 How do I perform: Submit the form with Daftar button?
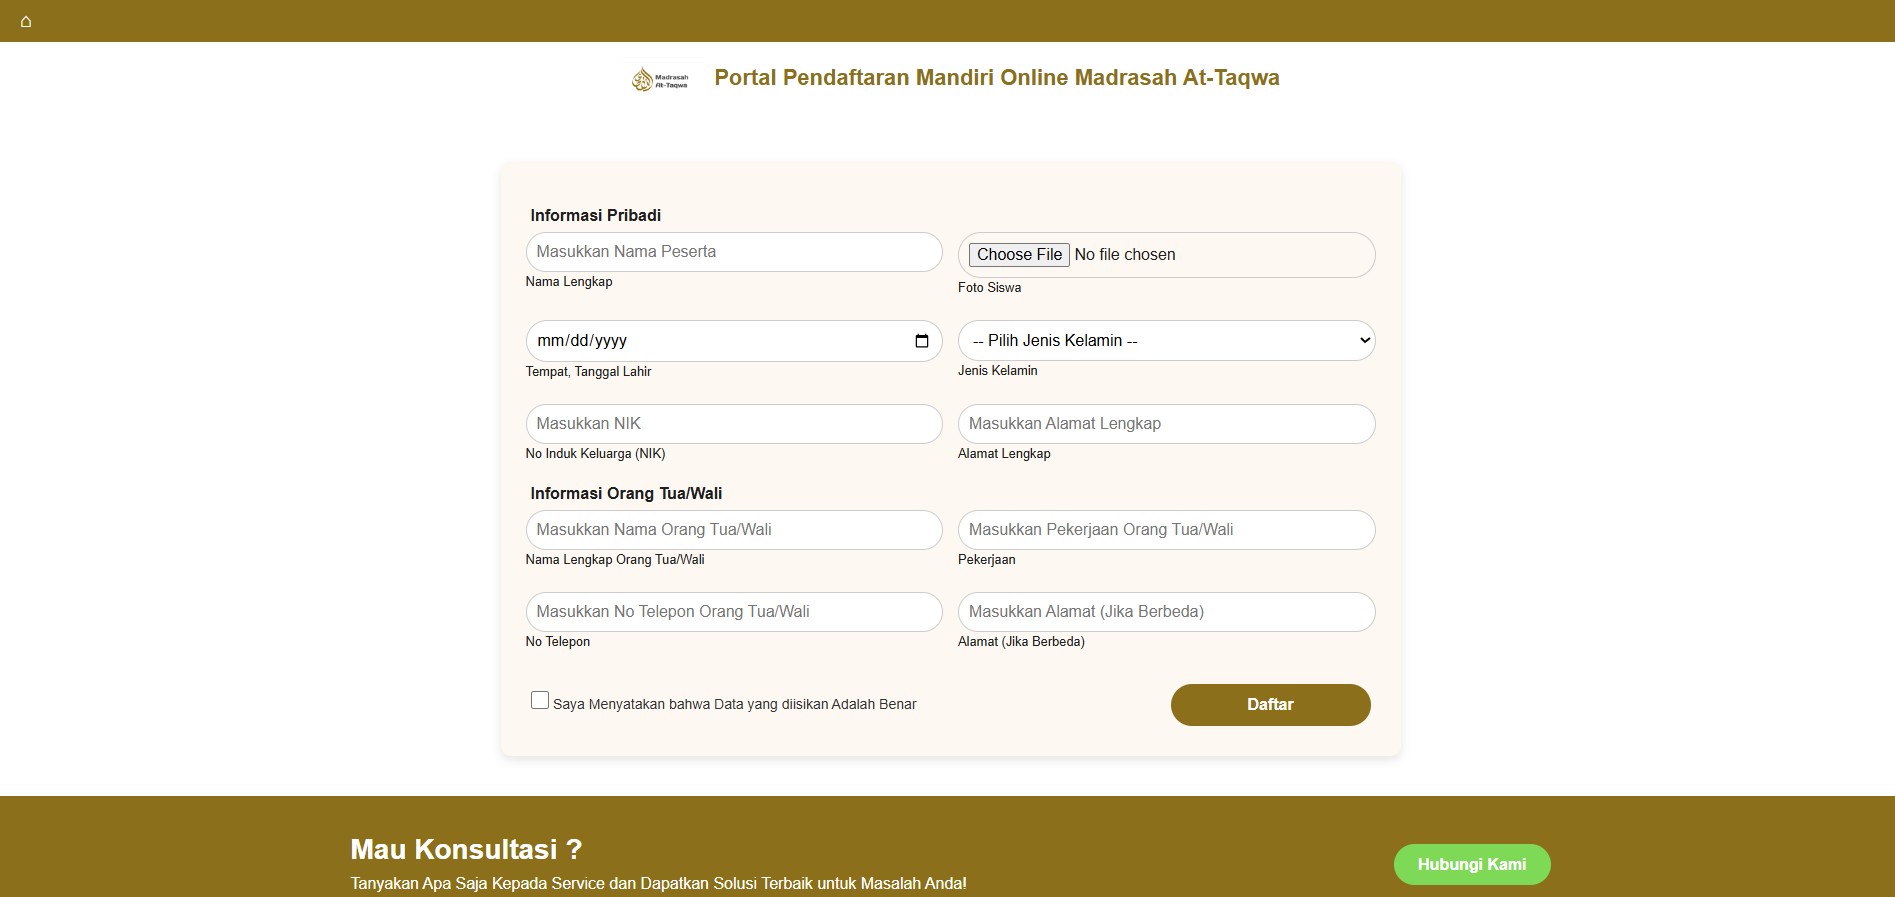coord(1270,705)
